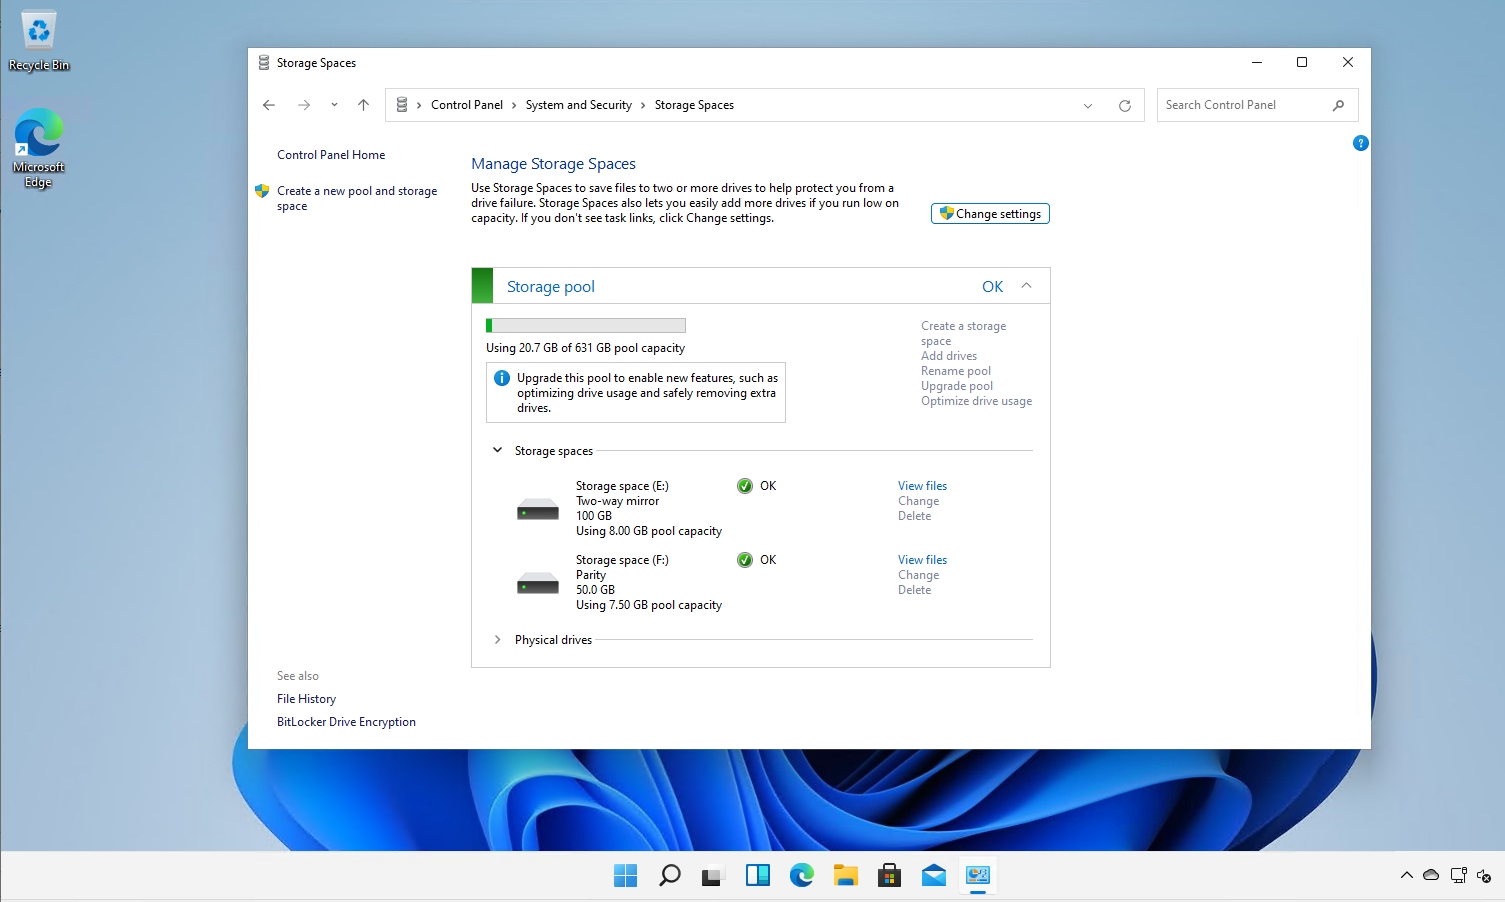Launch Microsoft Edge from the taskbar
This screenshot has width=1505, height=902.
[801, 874]
